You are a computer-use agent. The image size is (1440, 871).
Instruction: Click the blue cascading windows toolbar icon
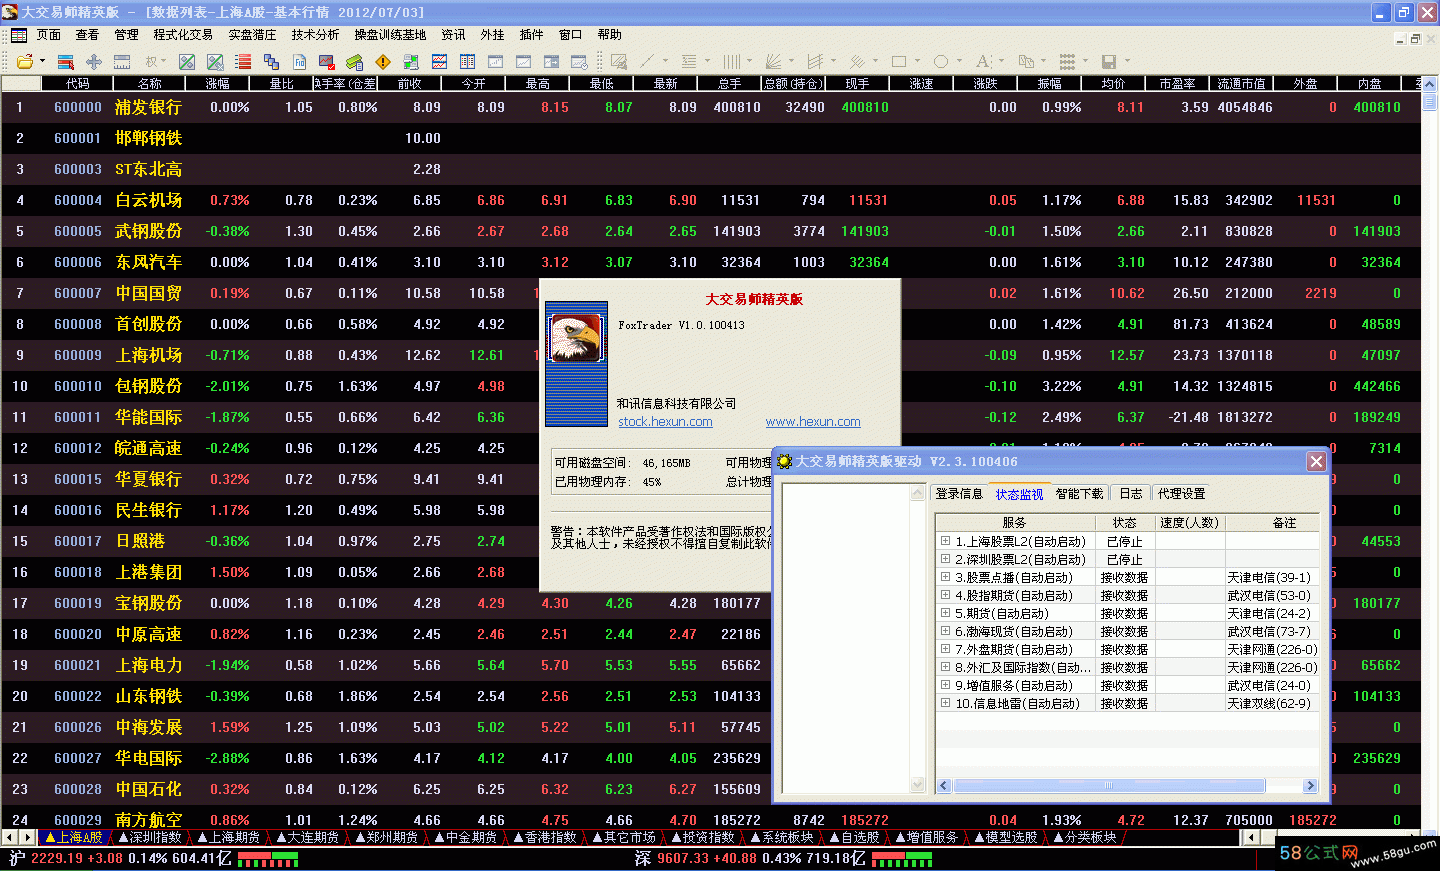click(x=271, y=61)
